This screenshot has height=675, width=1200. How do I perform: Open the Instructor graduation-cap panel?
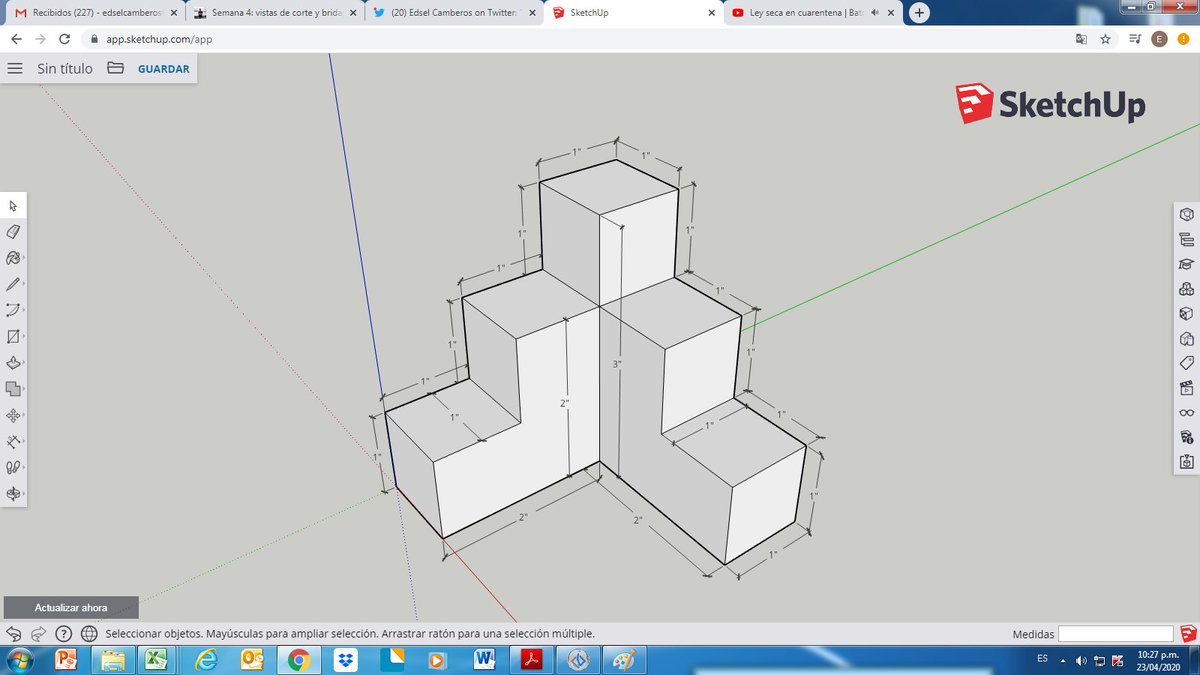1187,264
